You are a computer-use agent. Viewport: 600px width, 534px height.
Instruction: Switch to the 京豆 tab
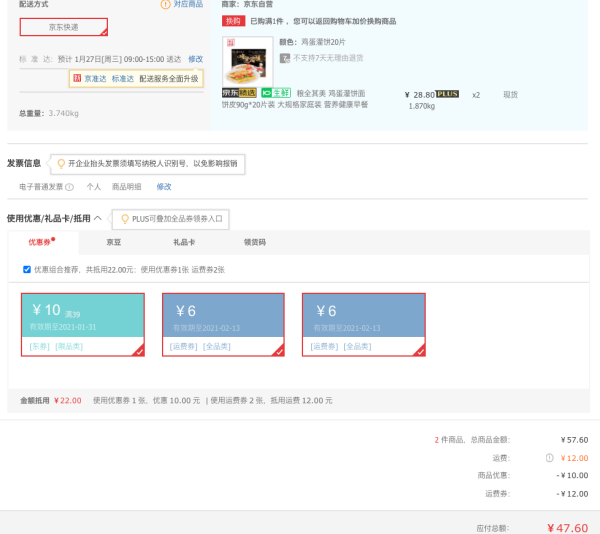[114, 242]
